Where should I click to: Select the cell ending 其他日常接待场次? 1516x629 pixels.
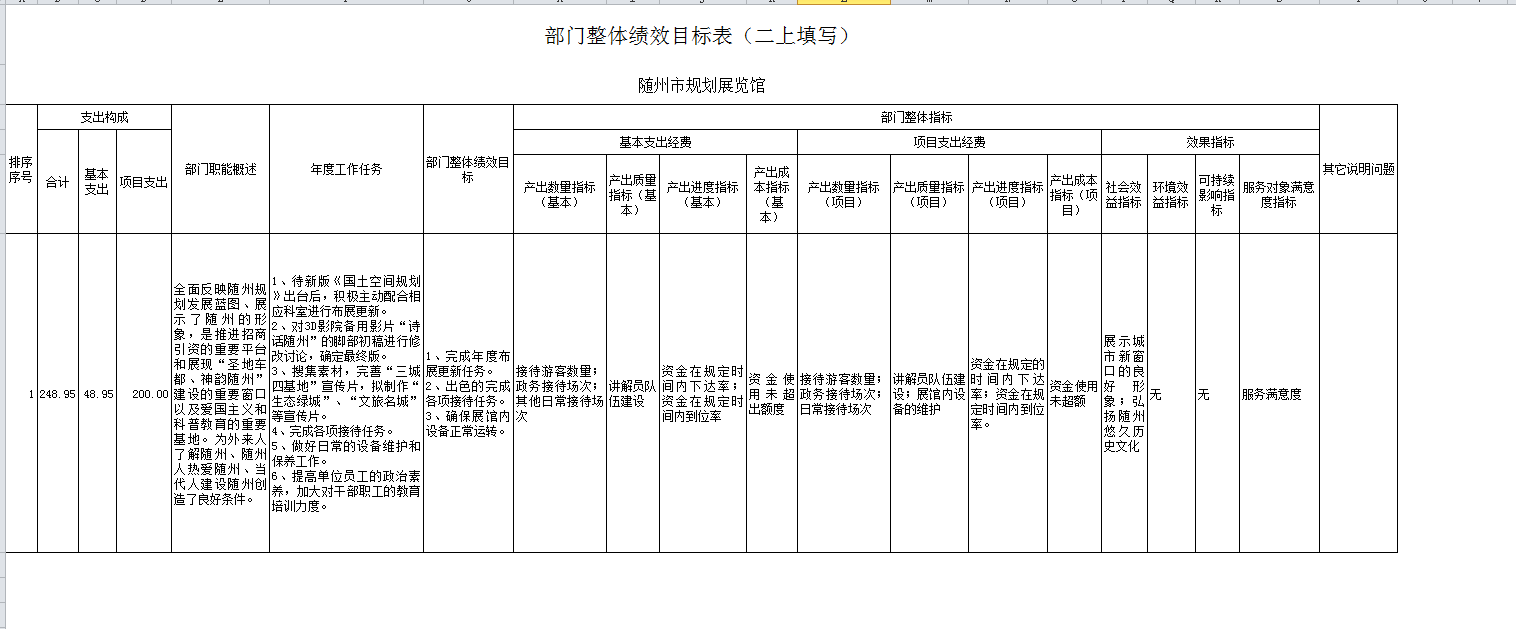point(559,393)
